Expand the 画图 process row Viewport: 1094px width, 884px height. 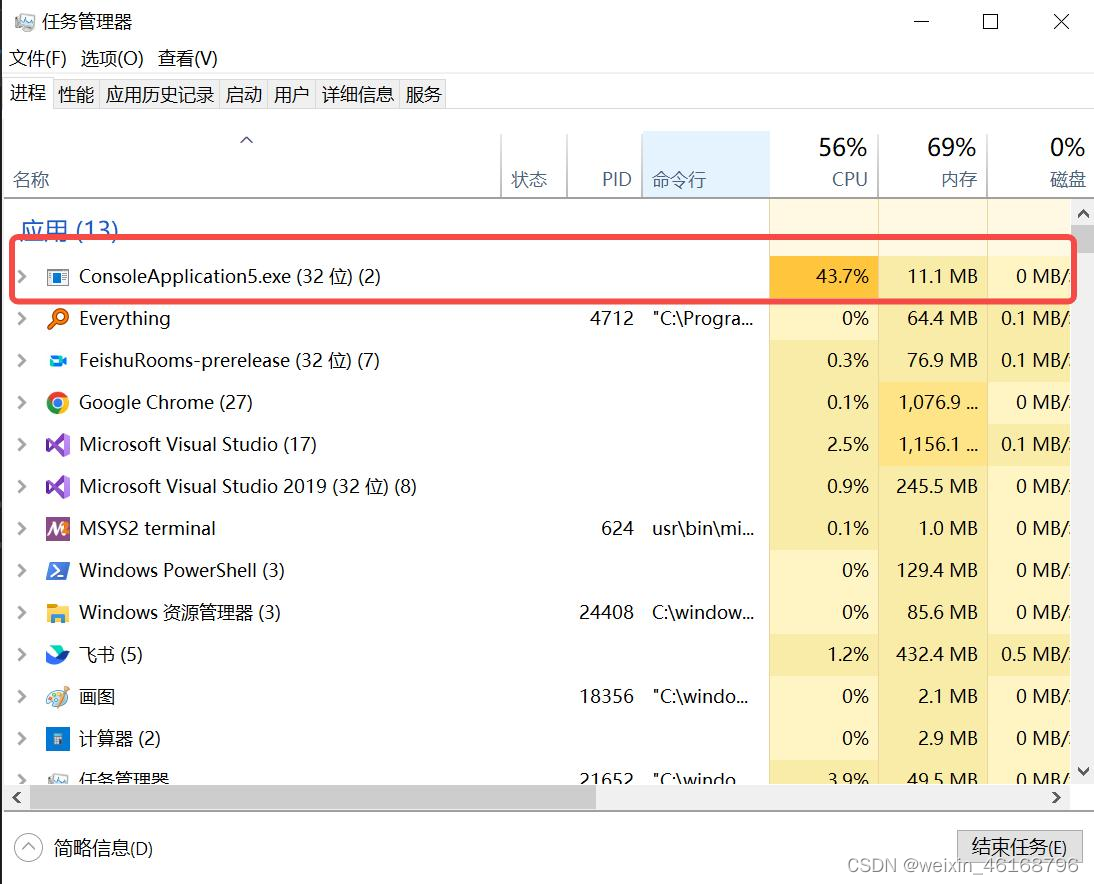click(x=22, y=696)
